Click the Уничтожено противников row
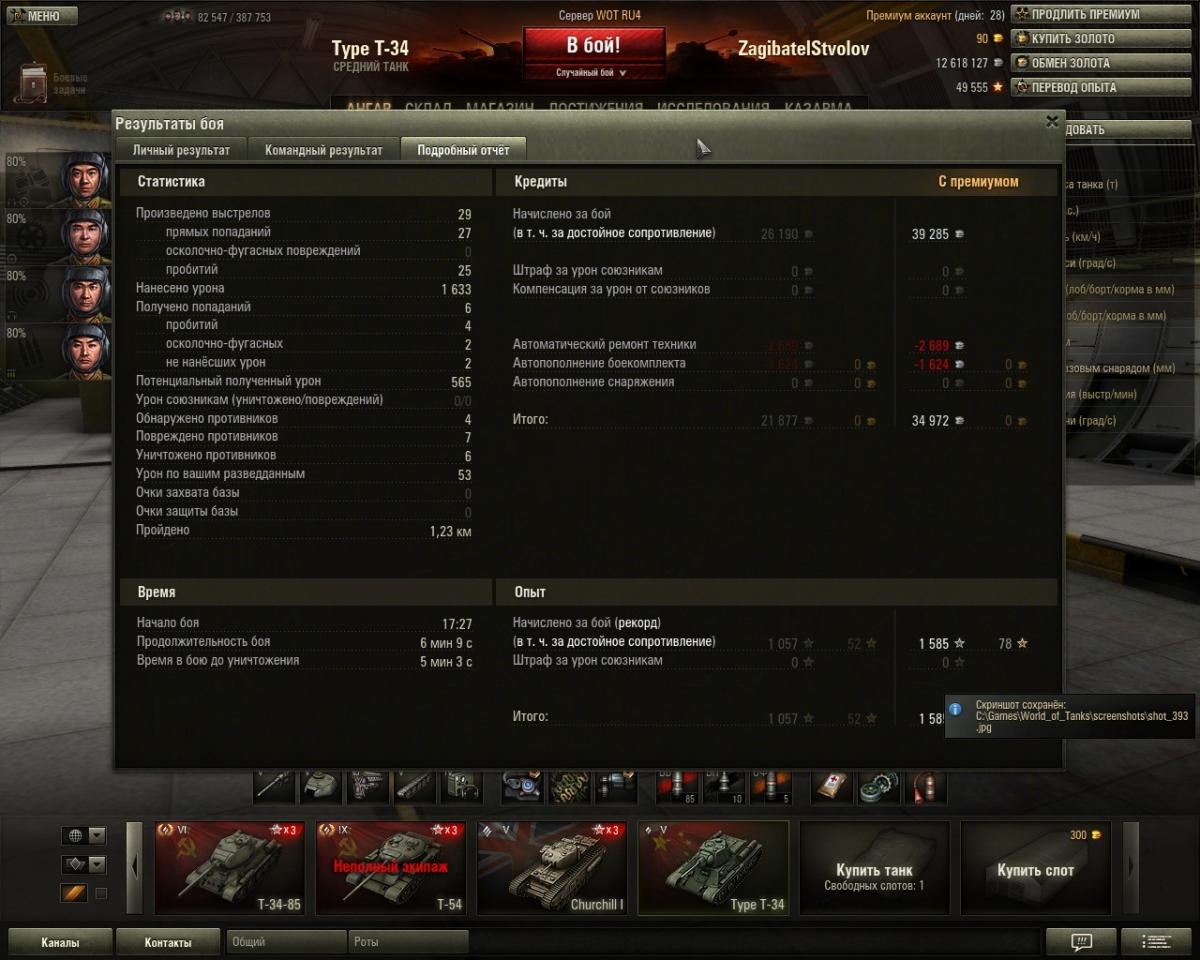The image size is (1200, 960). pyautogui.click(x=303, y=455)
